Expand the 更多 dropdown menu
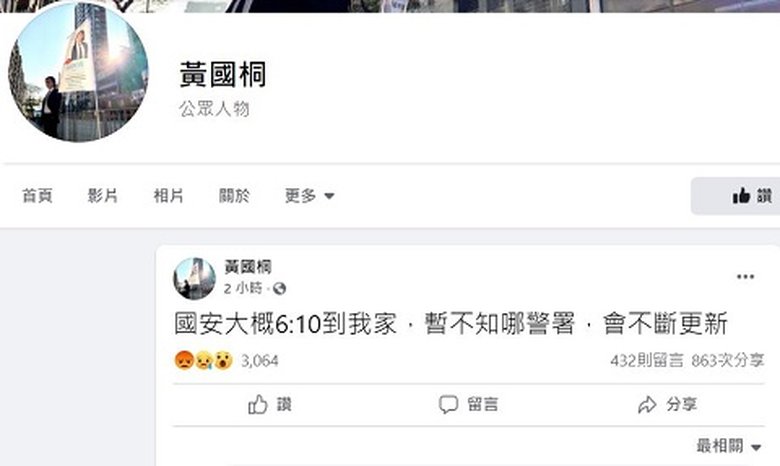Viewport: 780px width, 466px height. click(x=309, y=196)
